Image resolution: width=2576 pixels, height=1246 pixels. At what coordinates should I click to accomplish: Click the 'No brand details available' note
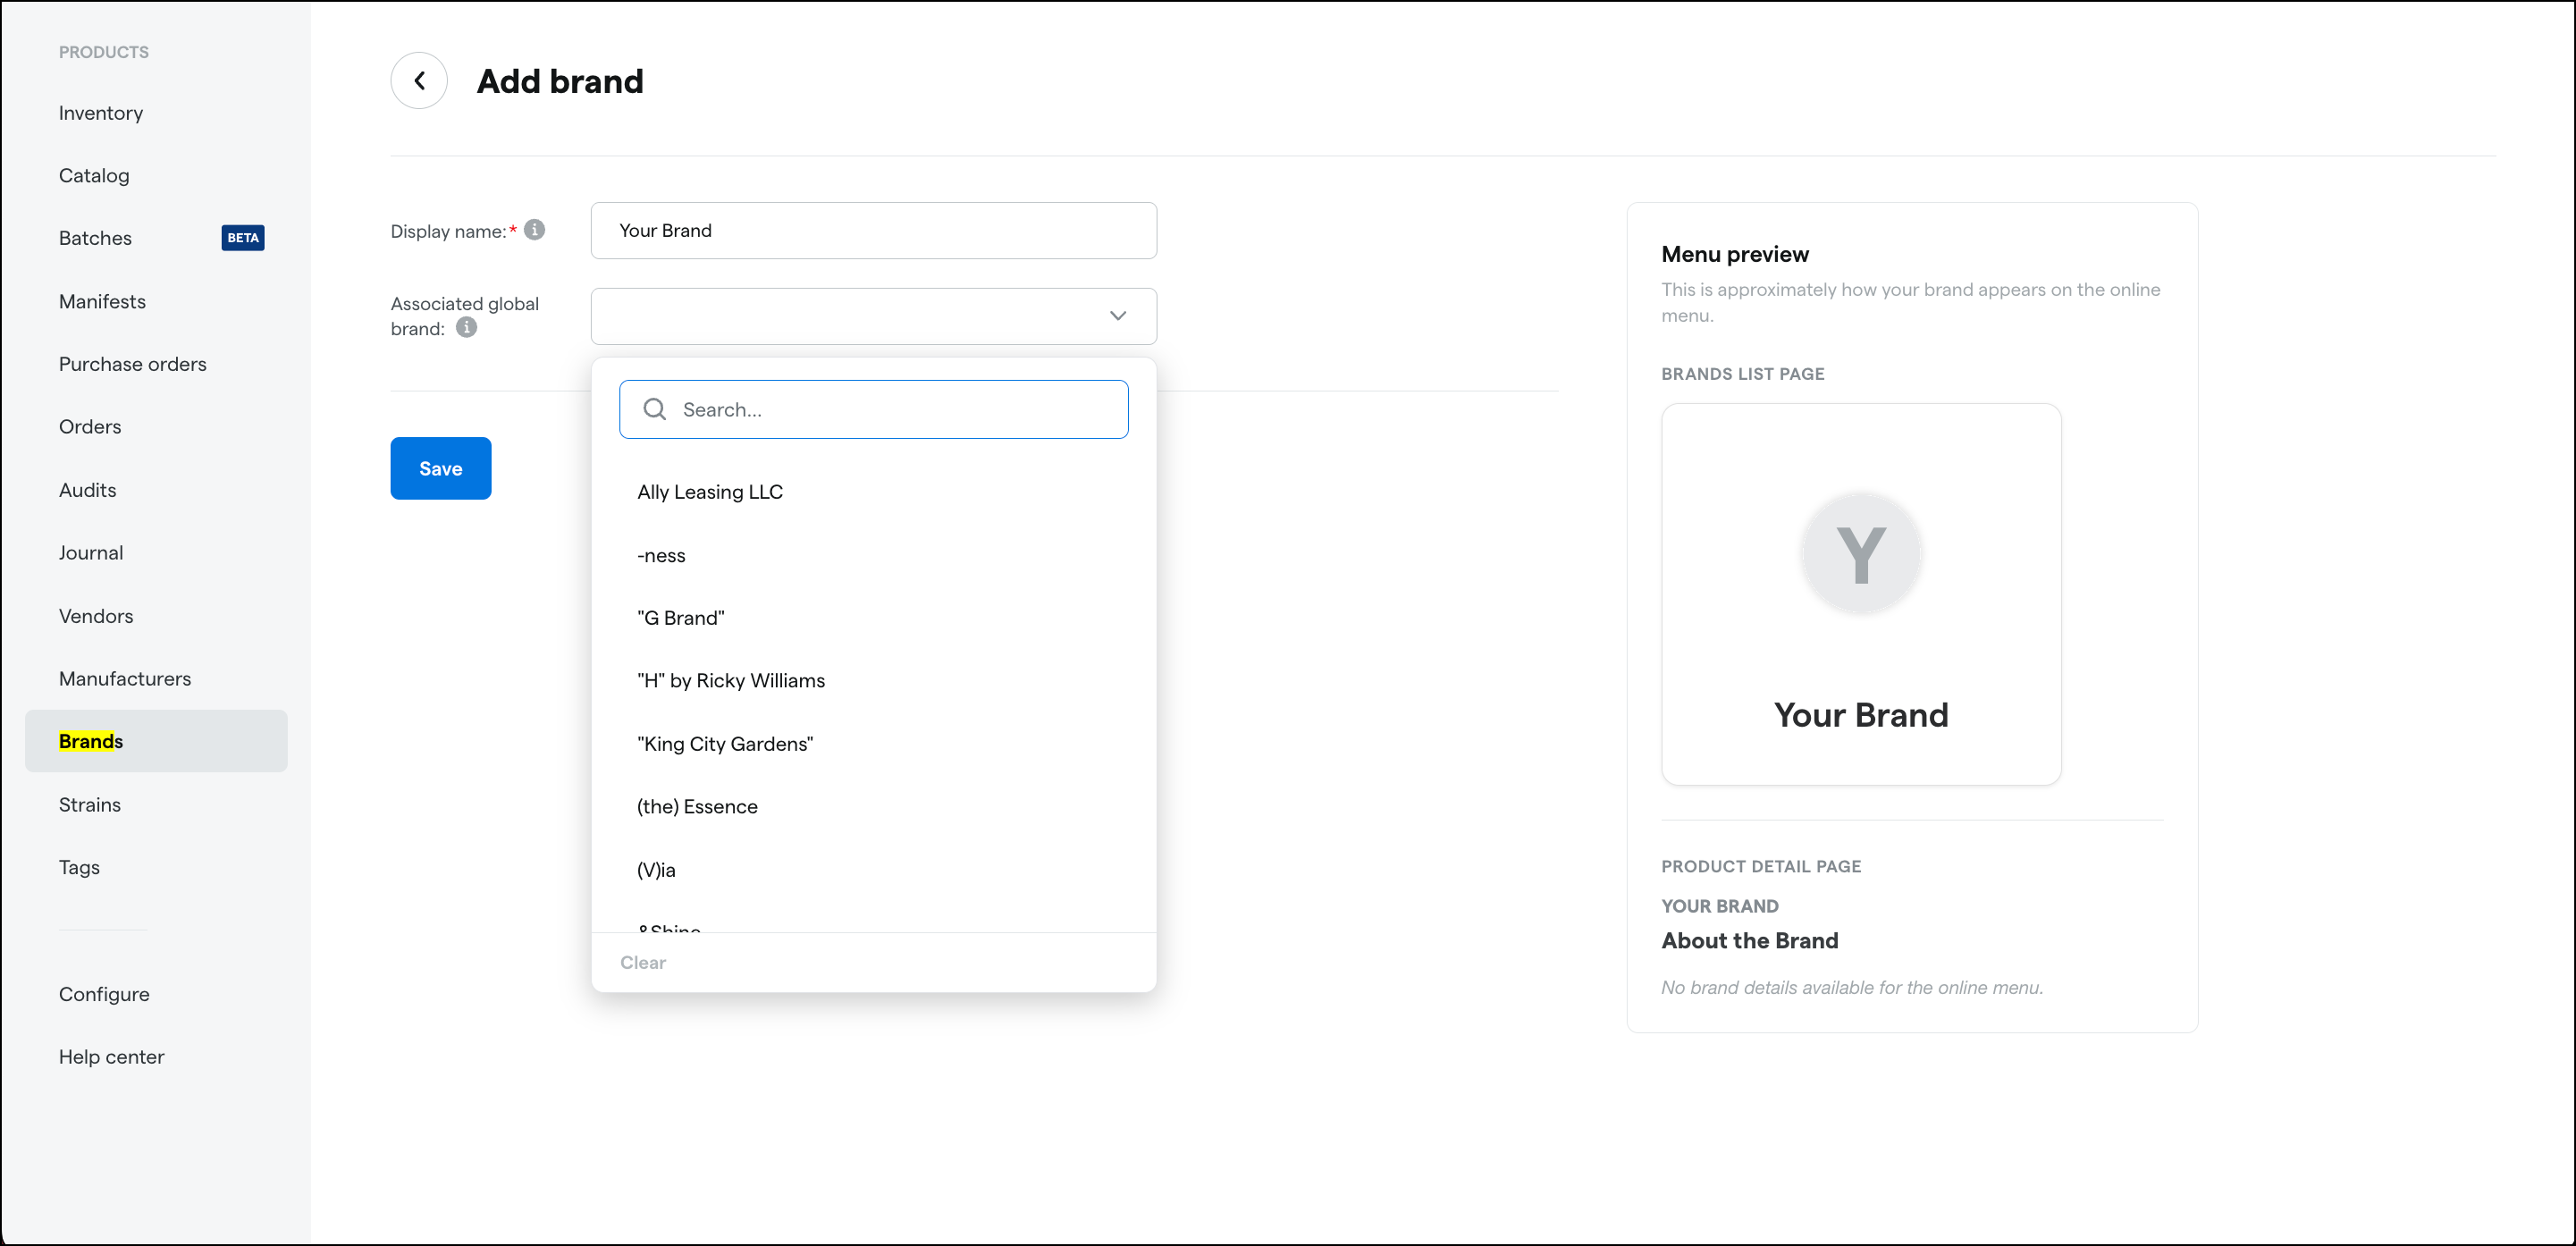tap(1852, 988)
